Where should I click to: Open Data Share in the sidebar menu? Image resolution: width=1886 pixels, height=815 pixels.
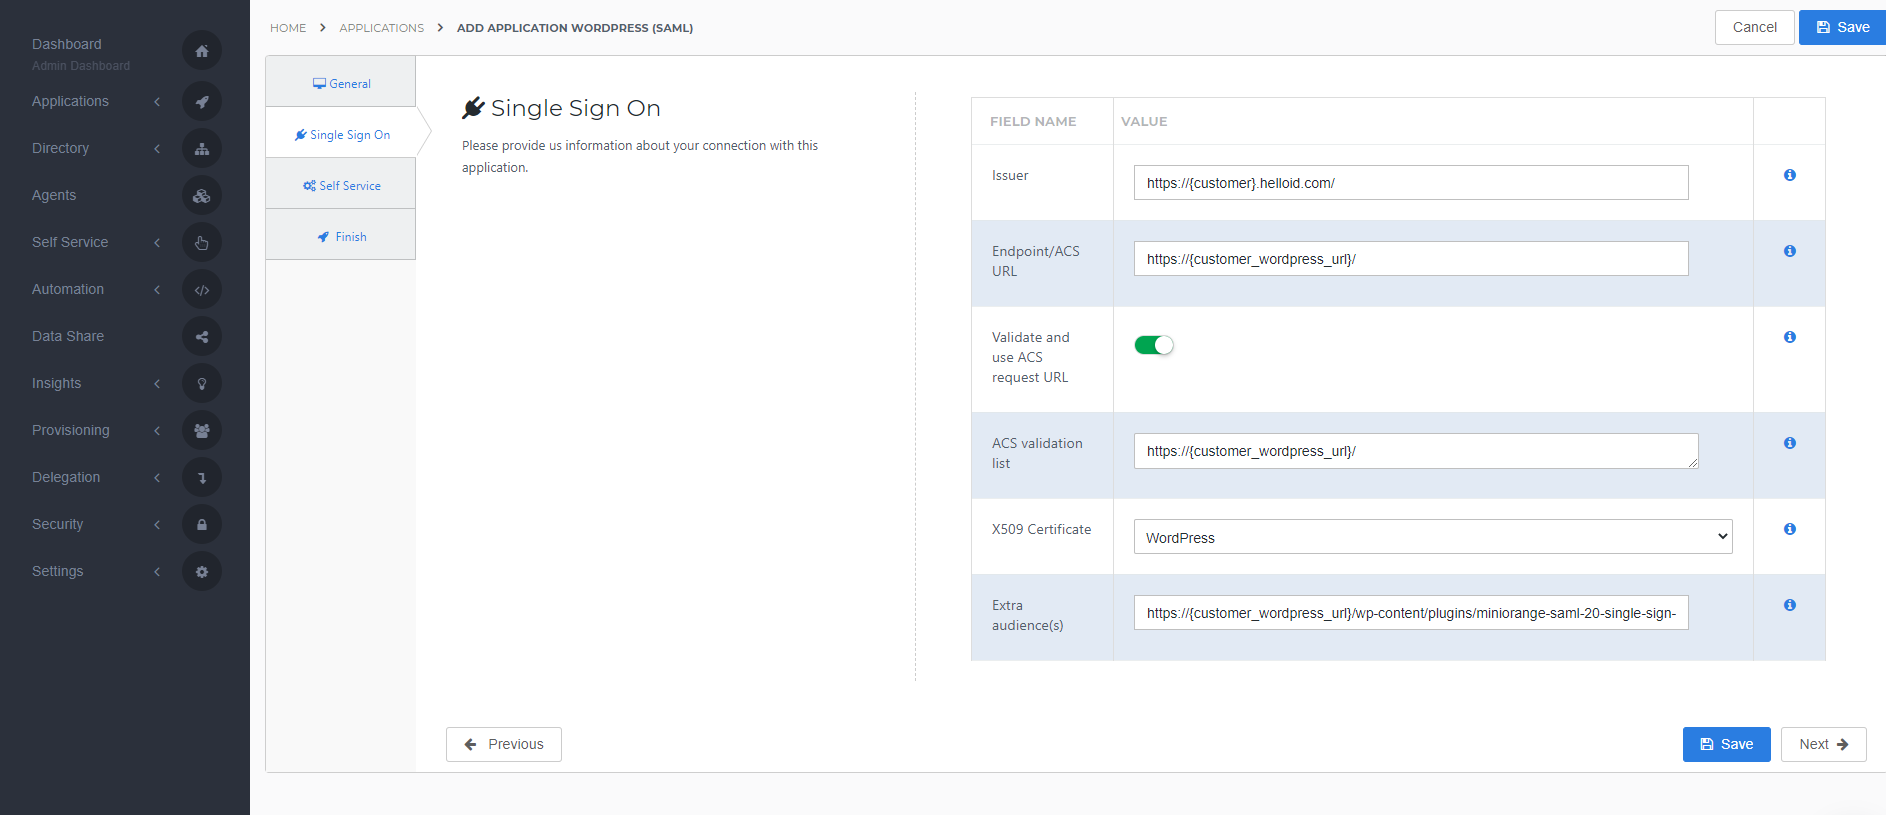coord(68,336)
